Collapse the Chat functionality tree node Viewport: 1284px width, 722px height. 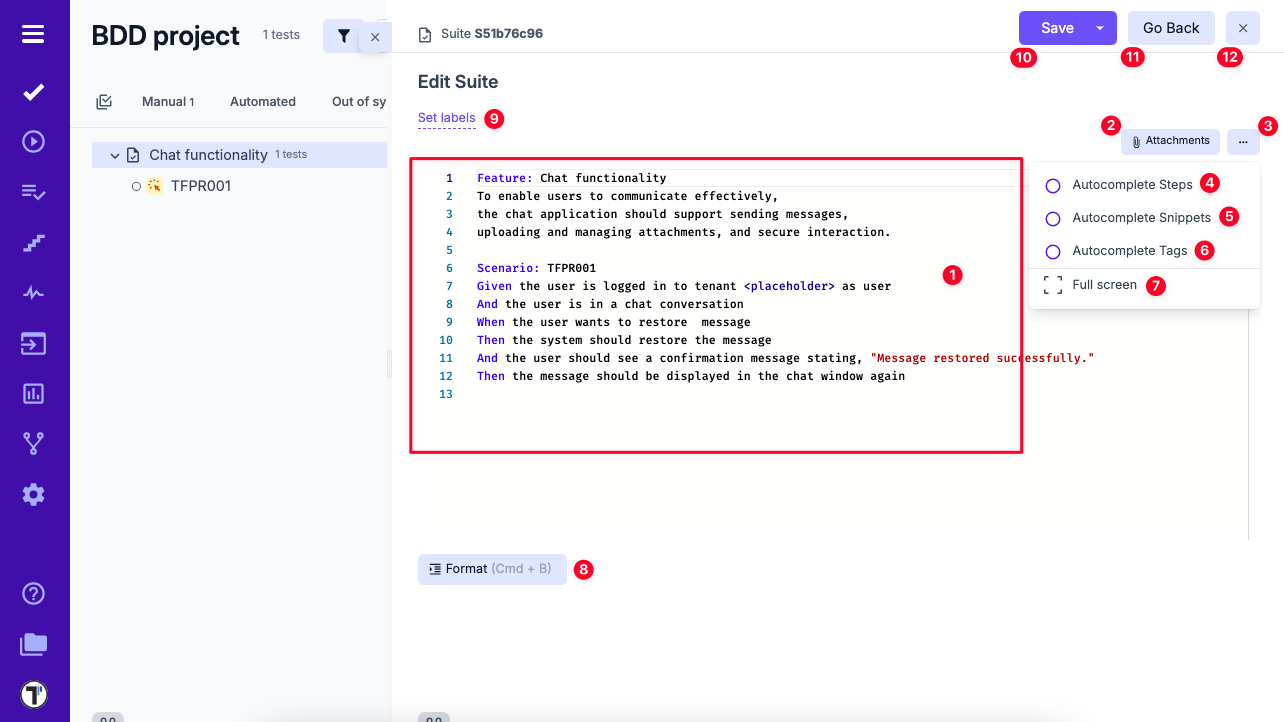(x=114, y=154)
